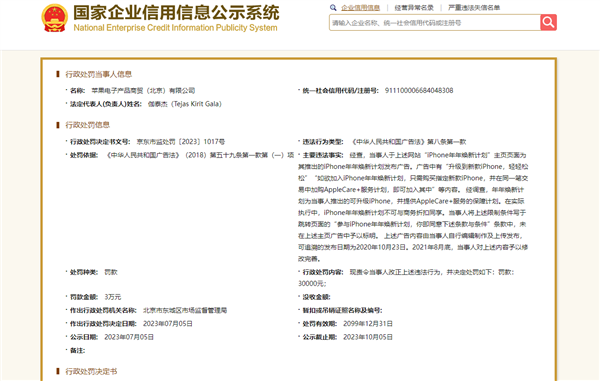Click the 处罚有效期 label
Viewport: 600px width, 381px height.
coord(320,324)
